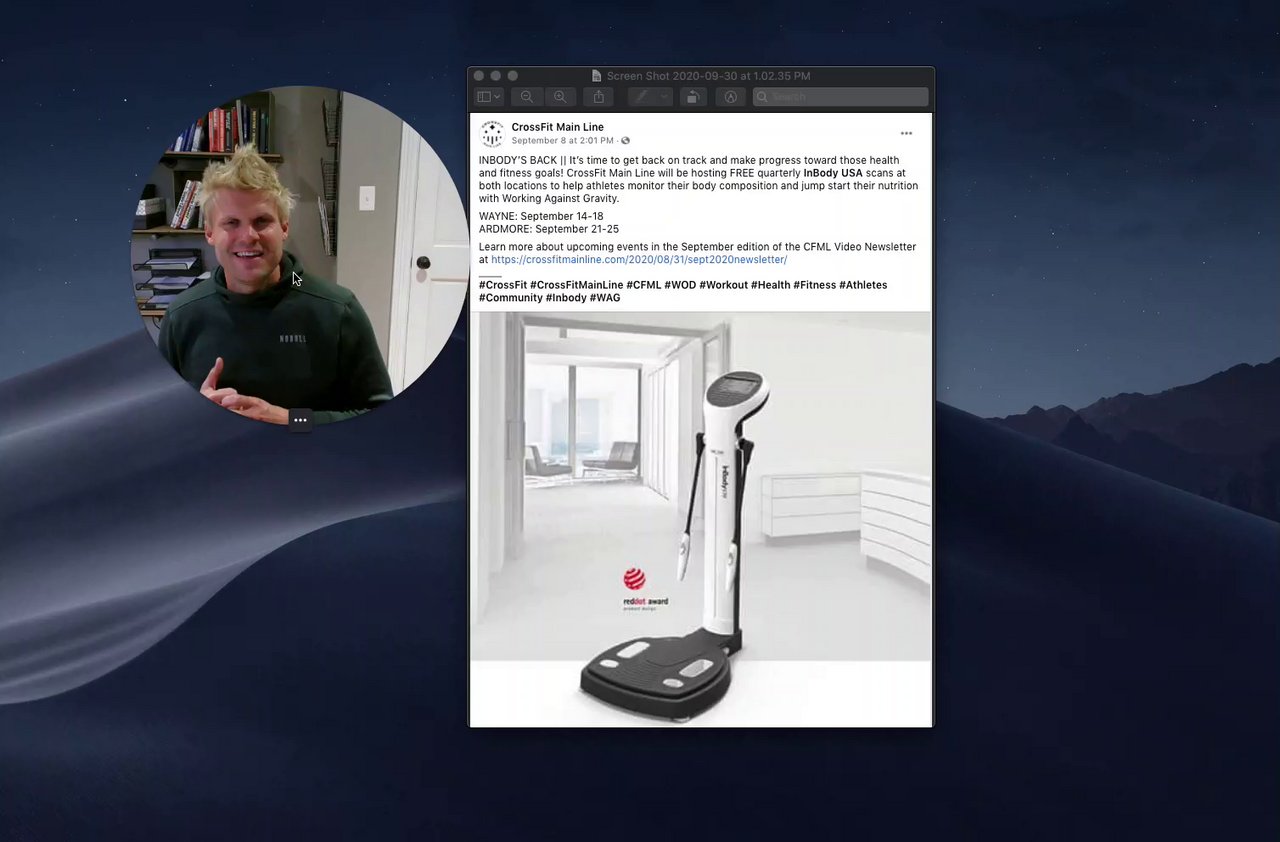Close the Preview window
Image resolution: width=1280 pixels, height=842 pixels.
479,76
